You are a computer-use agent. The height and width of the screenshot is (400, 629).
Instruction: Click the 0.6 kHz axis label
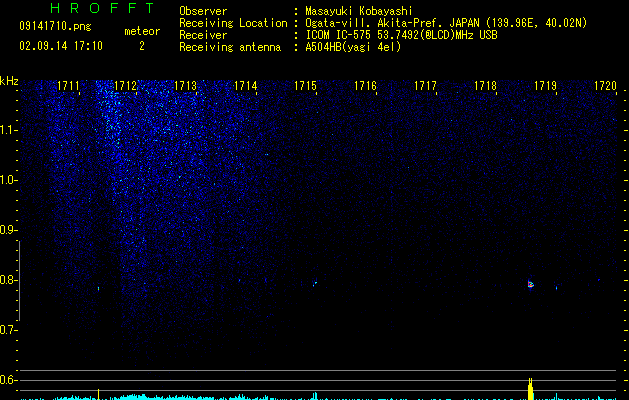[x=7, y=380]
